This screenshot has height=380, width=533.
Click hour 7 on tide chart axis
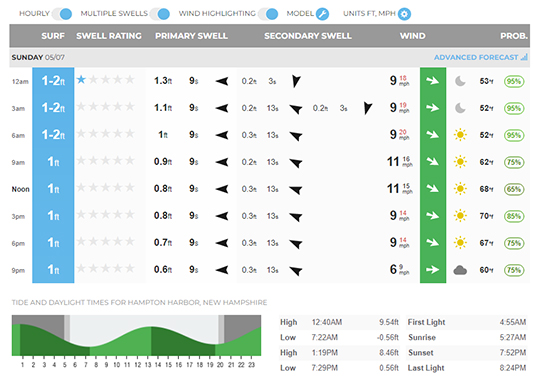(x=86, y=365)
